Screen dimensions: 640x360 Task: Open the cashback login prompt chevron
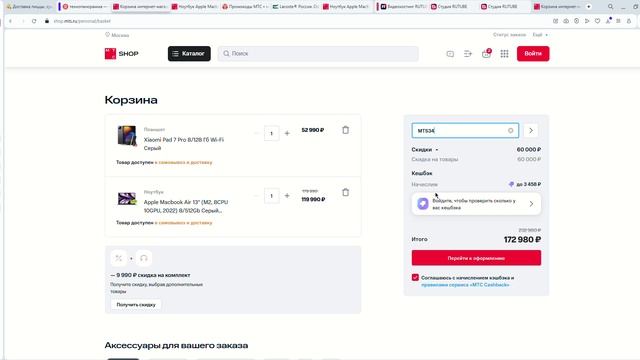(x=531, y=204)
